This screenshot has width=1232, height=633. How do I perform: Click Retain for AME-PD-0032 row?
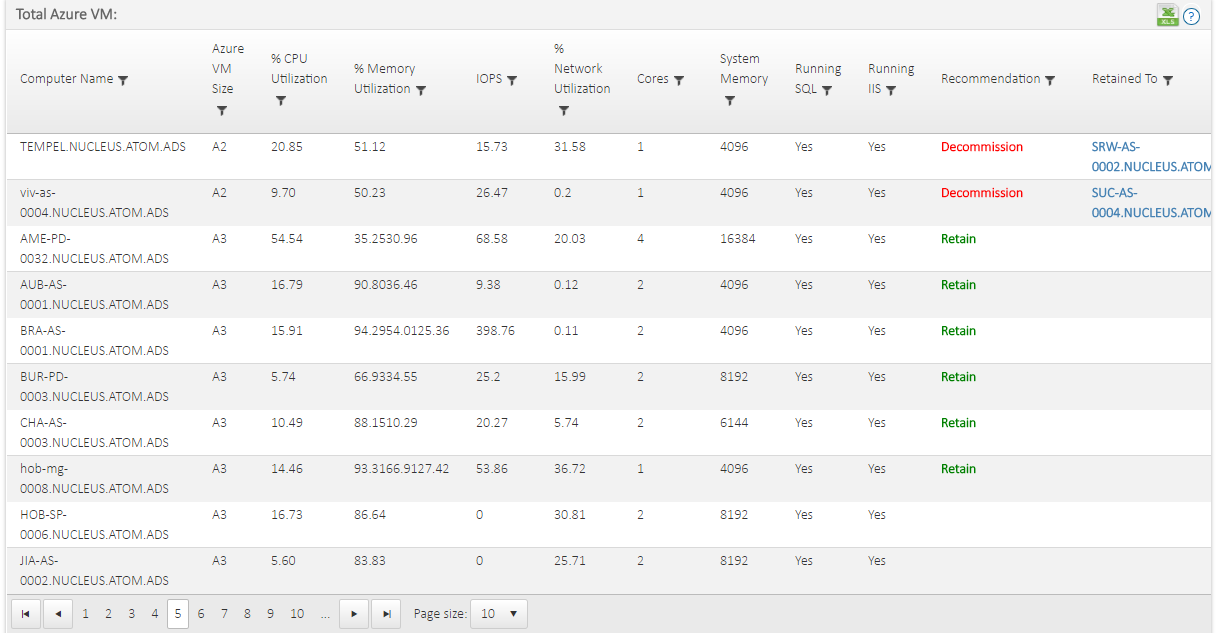click(958, 239)
